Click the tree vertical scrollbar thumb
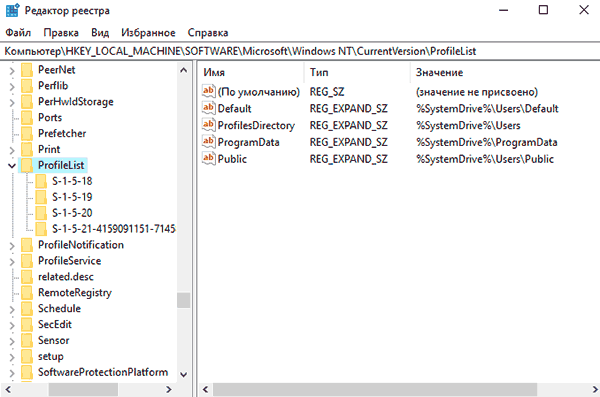Screen dimensions: 600x397 (184, 300)
